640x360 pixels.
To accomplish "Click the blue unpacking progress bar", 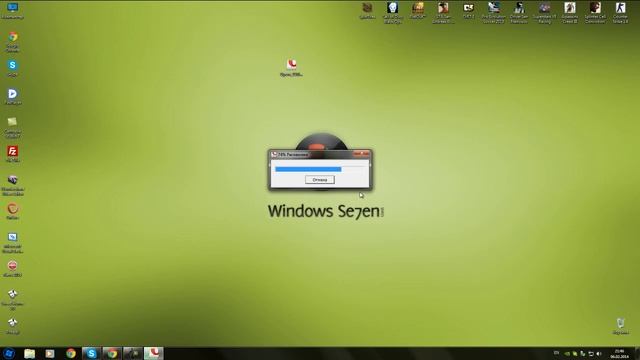I will [309, 169].
